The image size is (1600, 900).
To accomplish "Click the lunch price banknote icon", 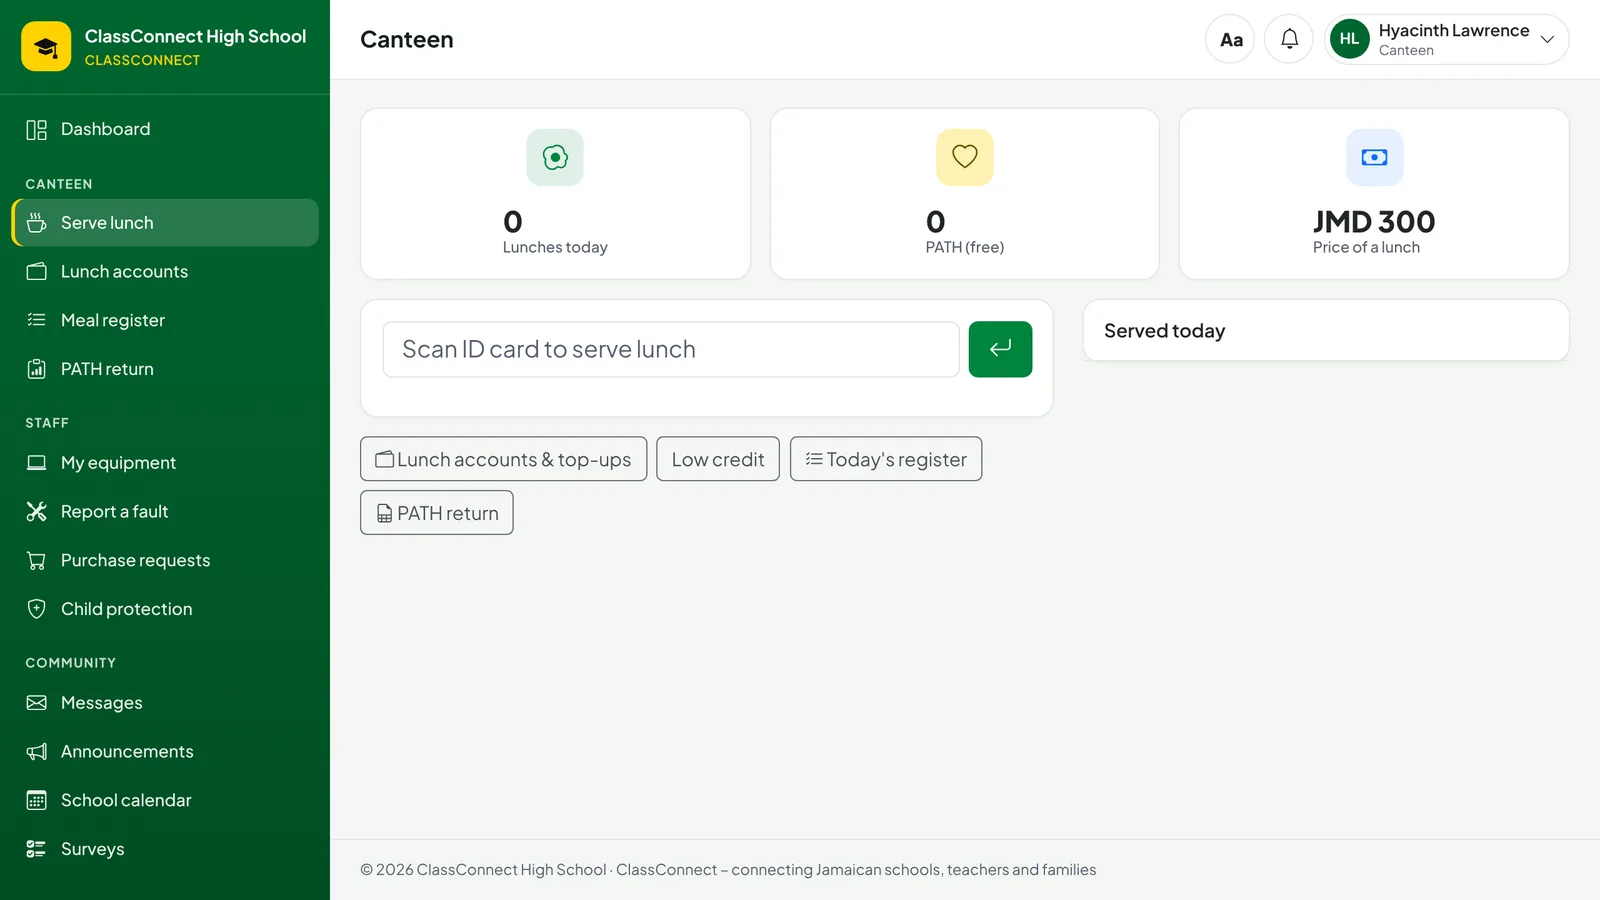I will [1374, 157].
